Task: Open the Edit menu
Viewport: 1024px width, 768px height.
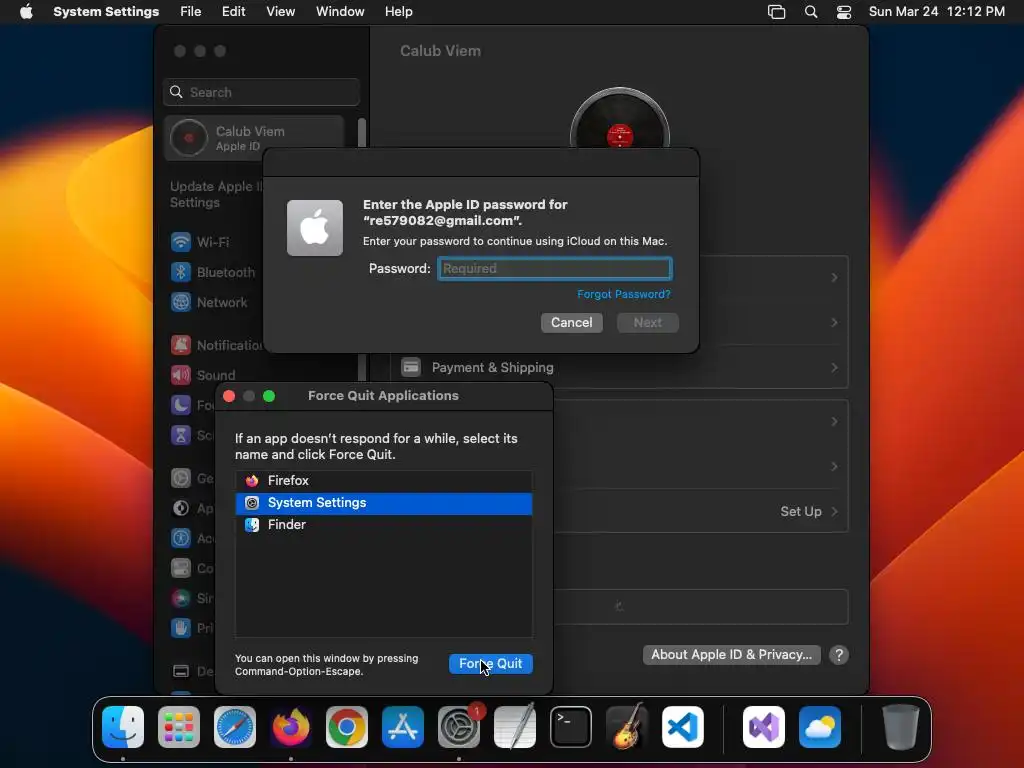Action: tap(233, 12)
